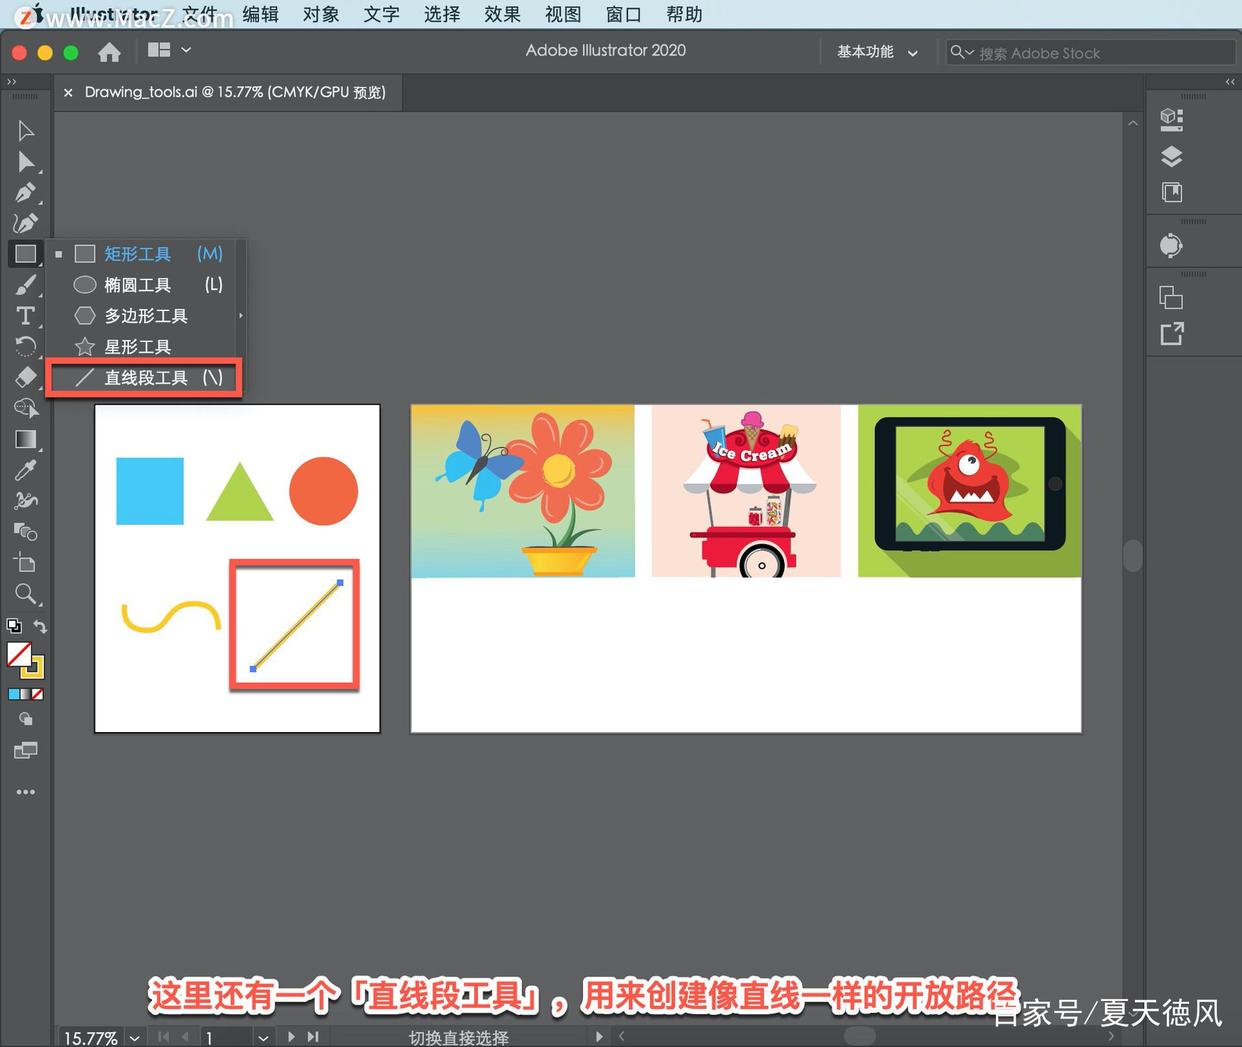Image resolution: width=1242 pixels, height=1047 pixels.
Task: Click the 15.77% zoom value field
Action: coord(90,1038)
